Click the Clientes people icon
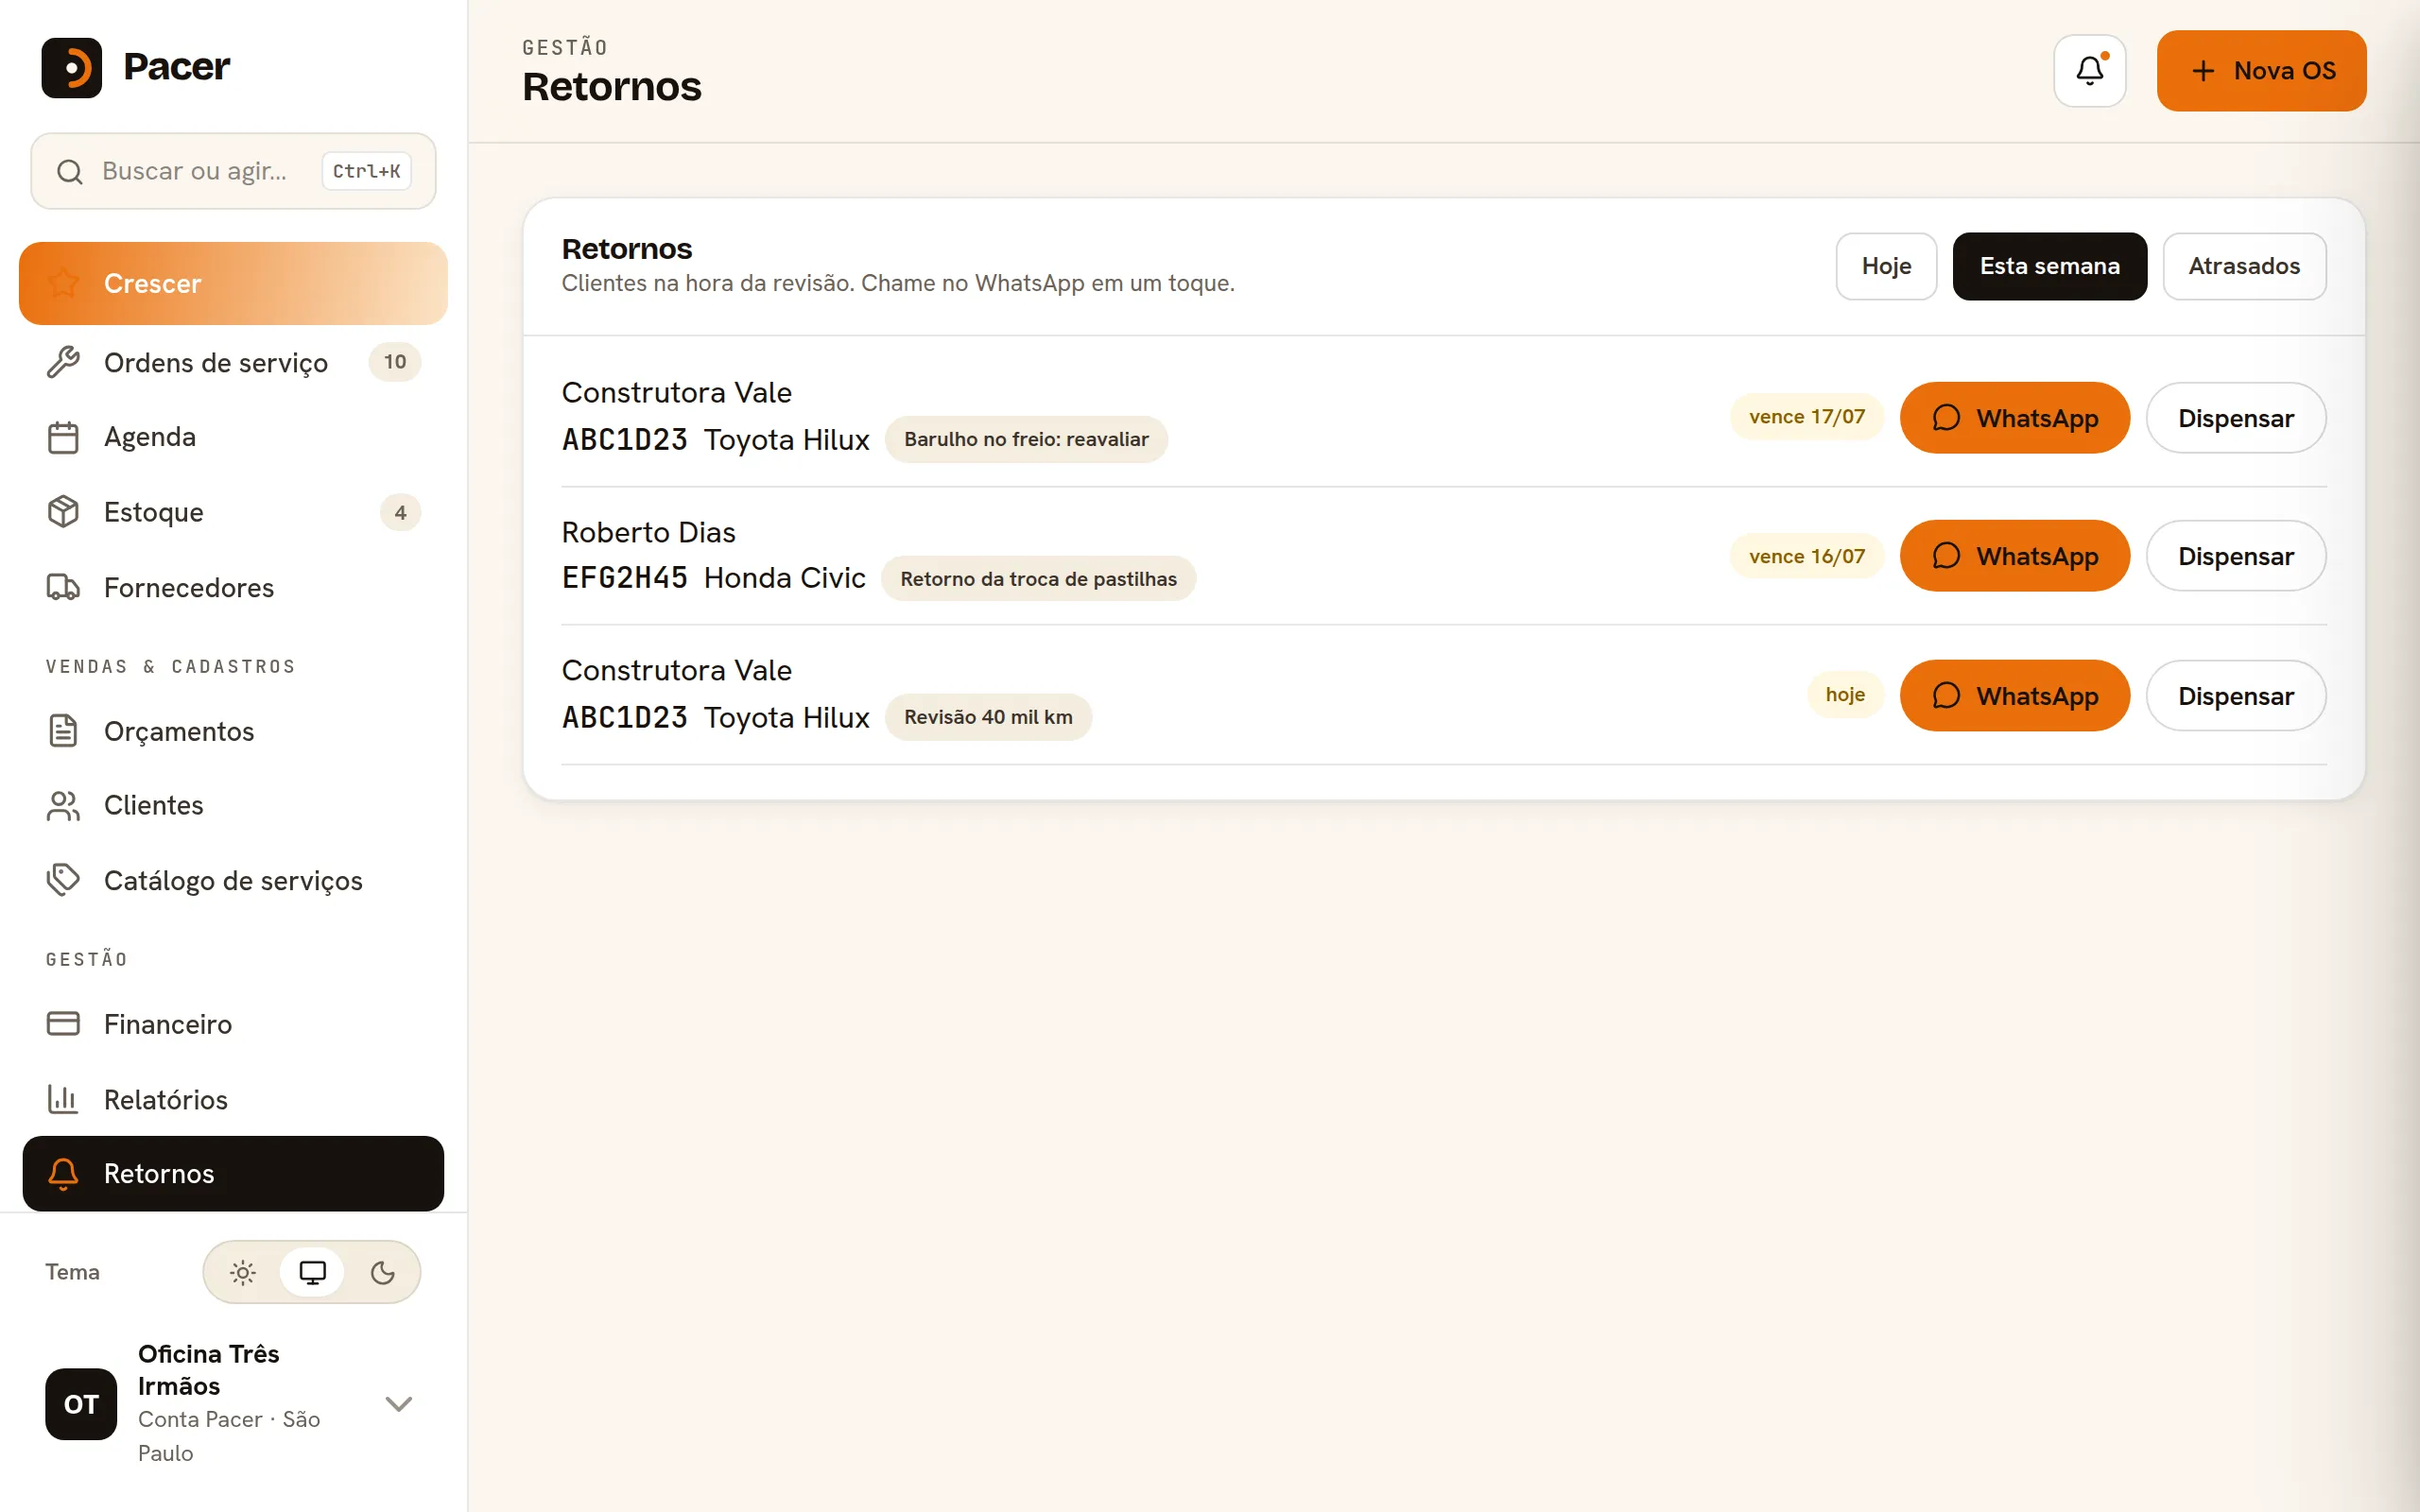 (63, 805)
